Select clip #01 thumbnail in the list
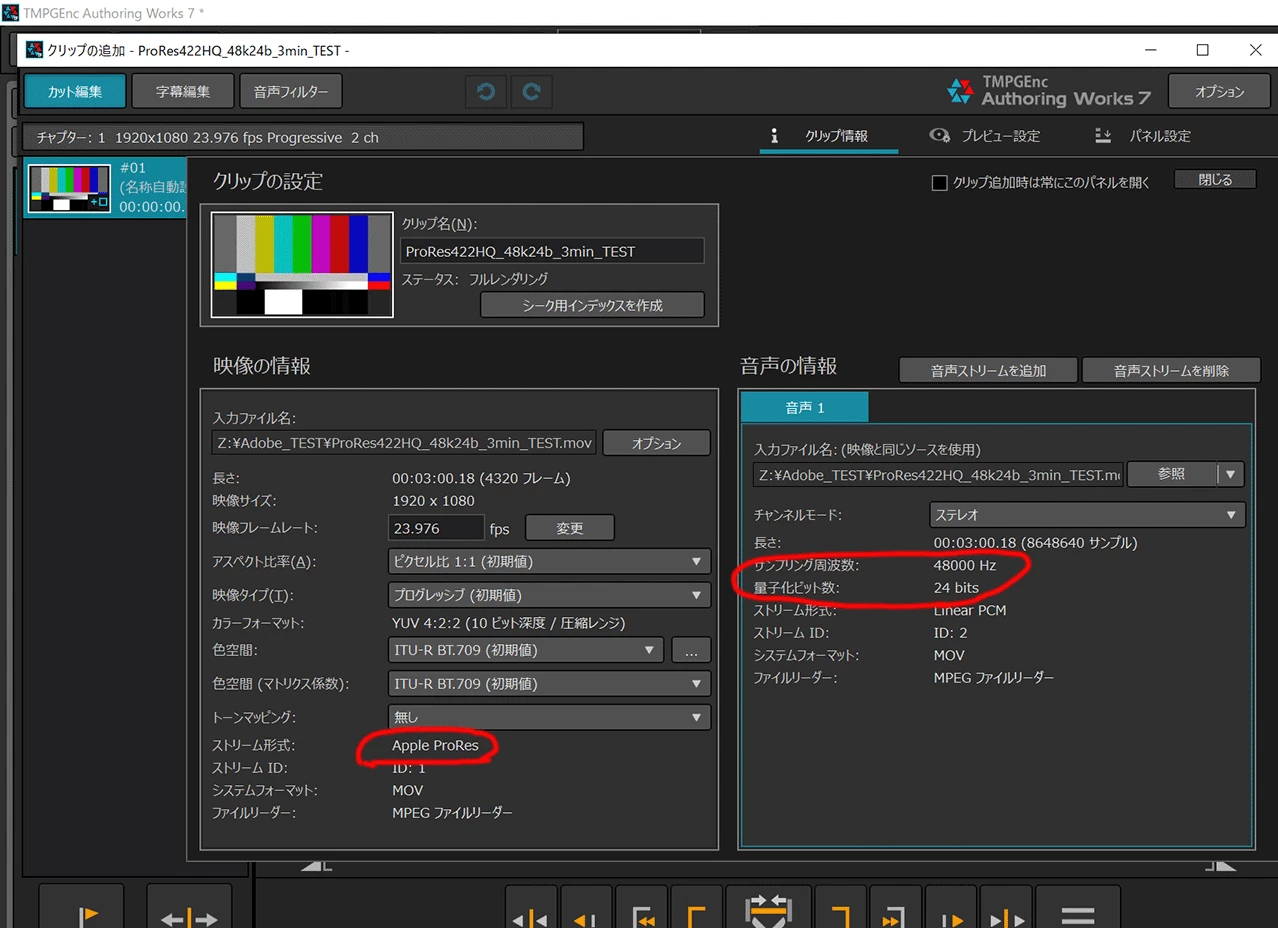This screenshot has height=928, width=1278. [x=69, y=189]
